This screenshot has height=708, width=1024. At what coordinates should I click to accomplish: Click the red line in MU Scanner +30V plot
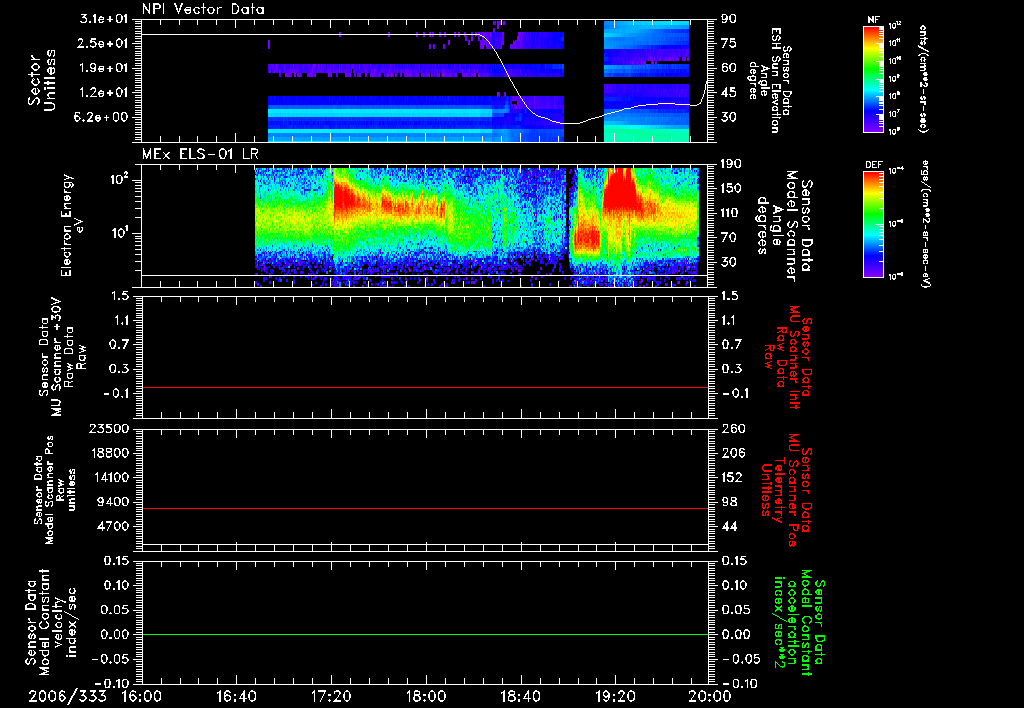pos(425,387)
